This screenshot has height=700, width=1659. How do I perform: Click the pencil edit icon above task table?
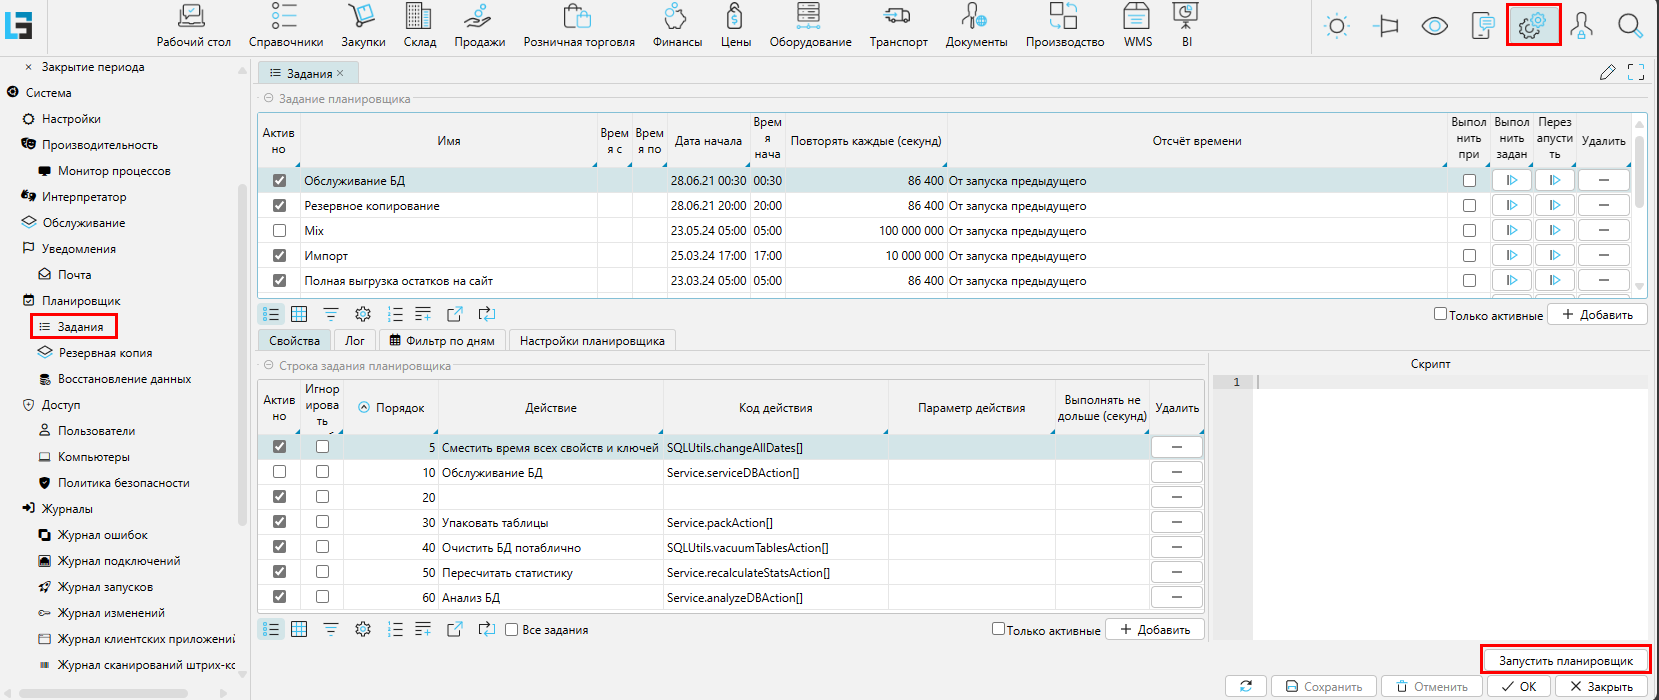point(1607,72)
